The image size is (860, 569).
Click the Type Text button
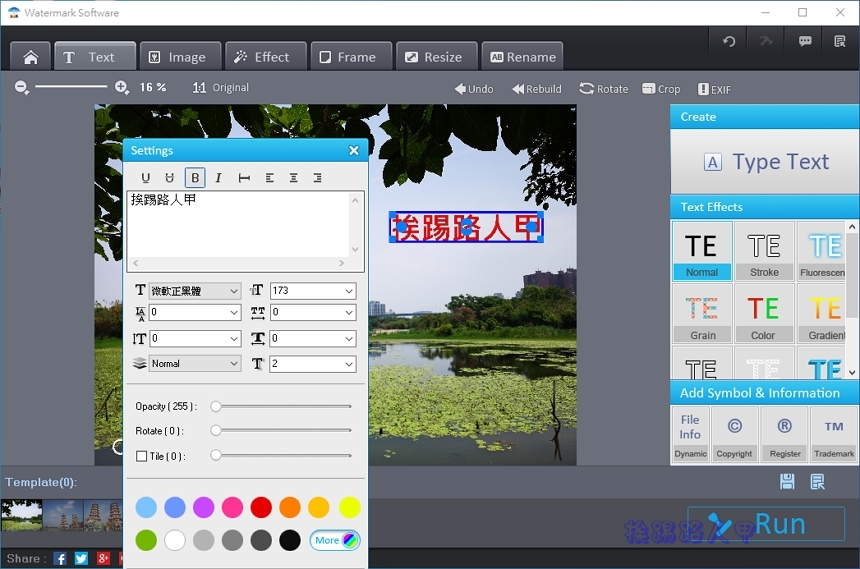click(766, 162)
